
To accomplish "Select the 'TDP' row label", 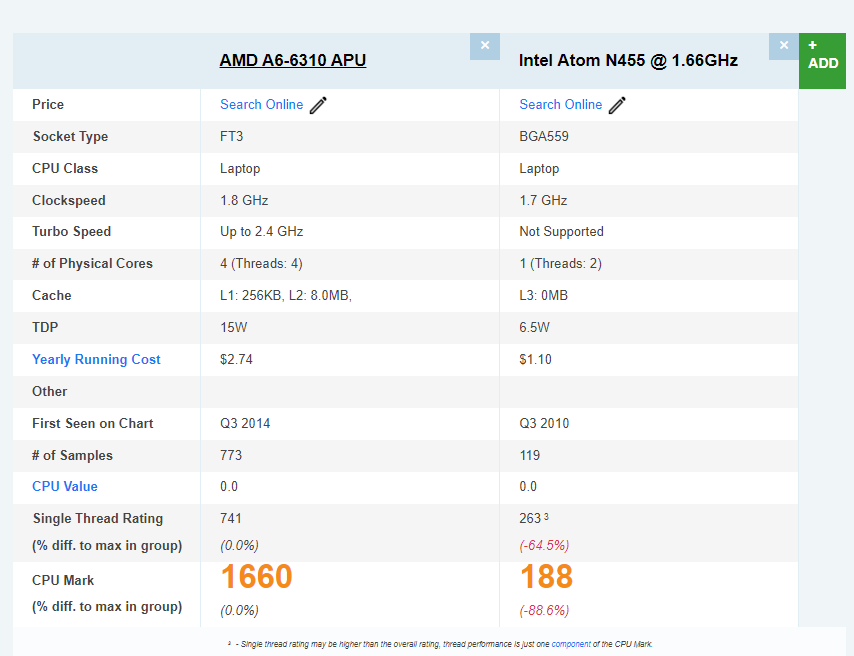I will pyautogui.click(x=45, y=327).
